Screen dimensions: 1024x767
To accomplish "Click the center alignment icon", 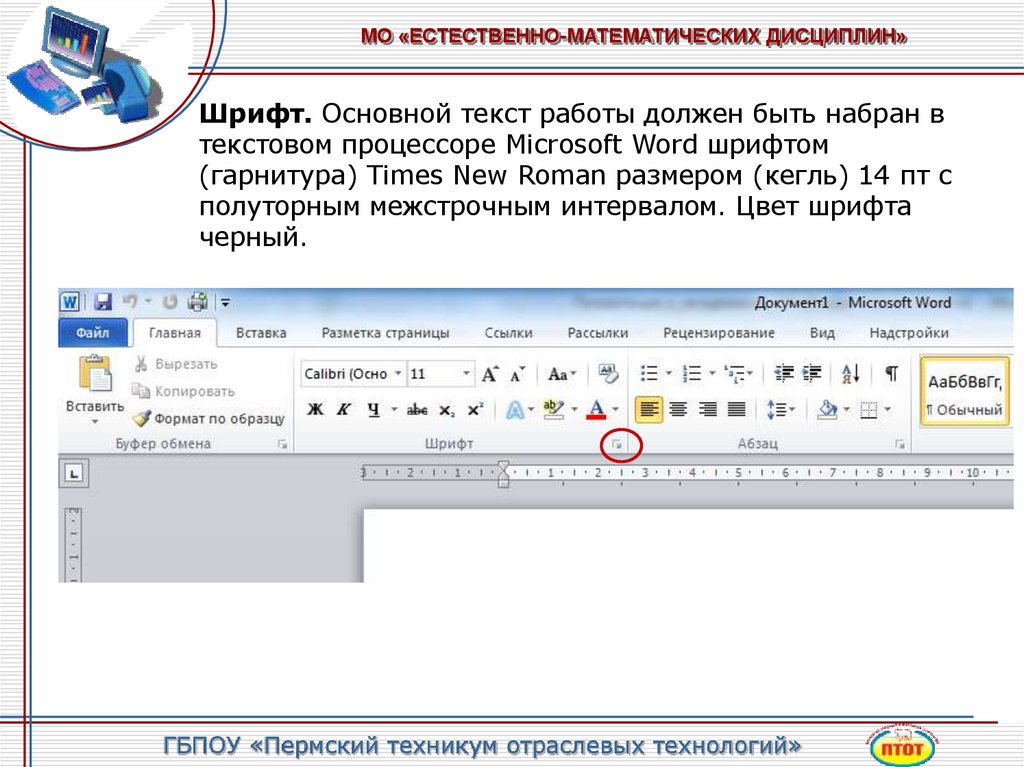I will coord(679,410).
